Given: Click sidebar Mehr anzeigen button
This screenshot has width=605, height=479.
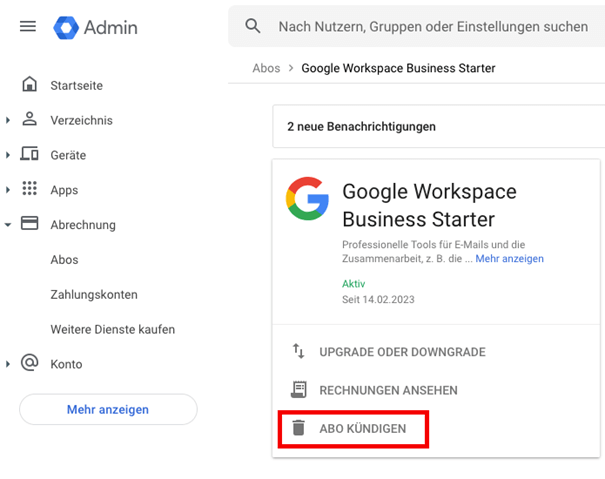Looking at the screenshot, I should 108,409.
